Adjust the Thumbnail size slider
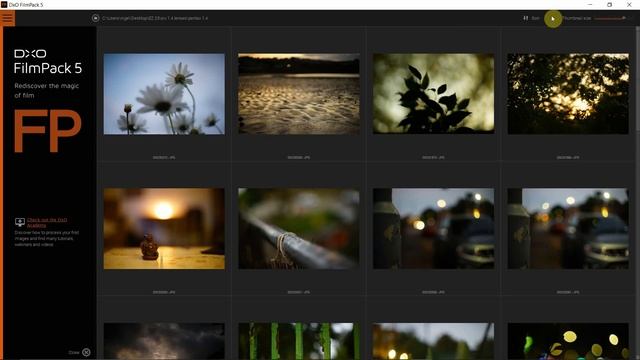Viewport: 640px width, 360px height. click(x=610, y=18)
